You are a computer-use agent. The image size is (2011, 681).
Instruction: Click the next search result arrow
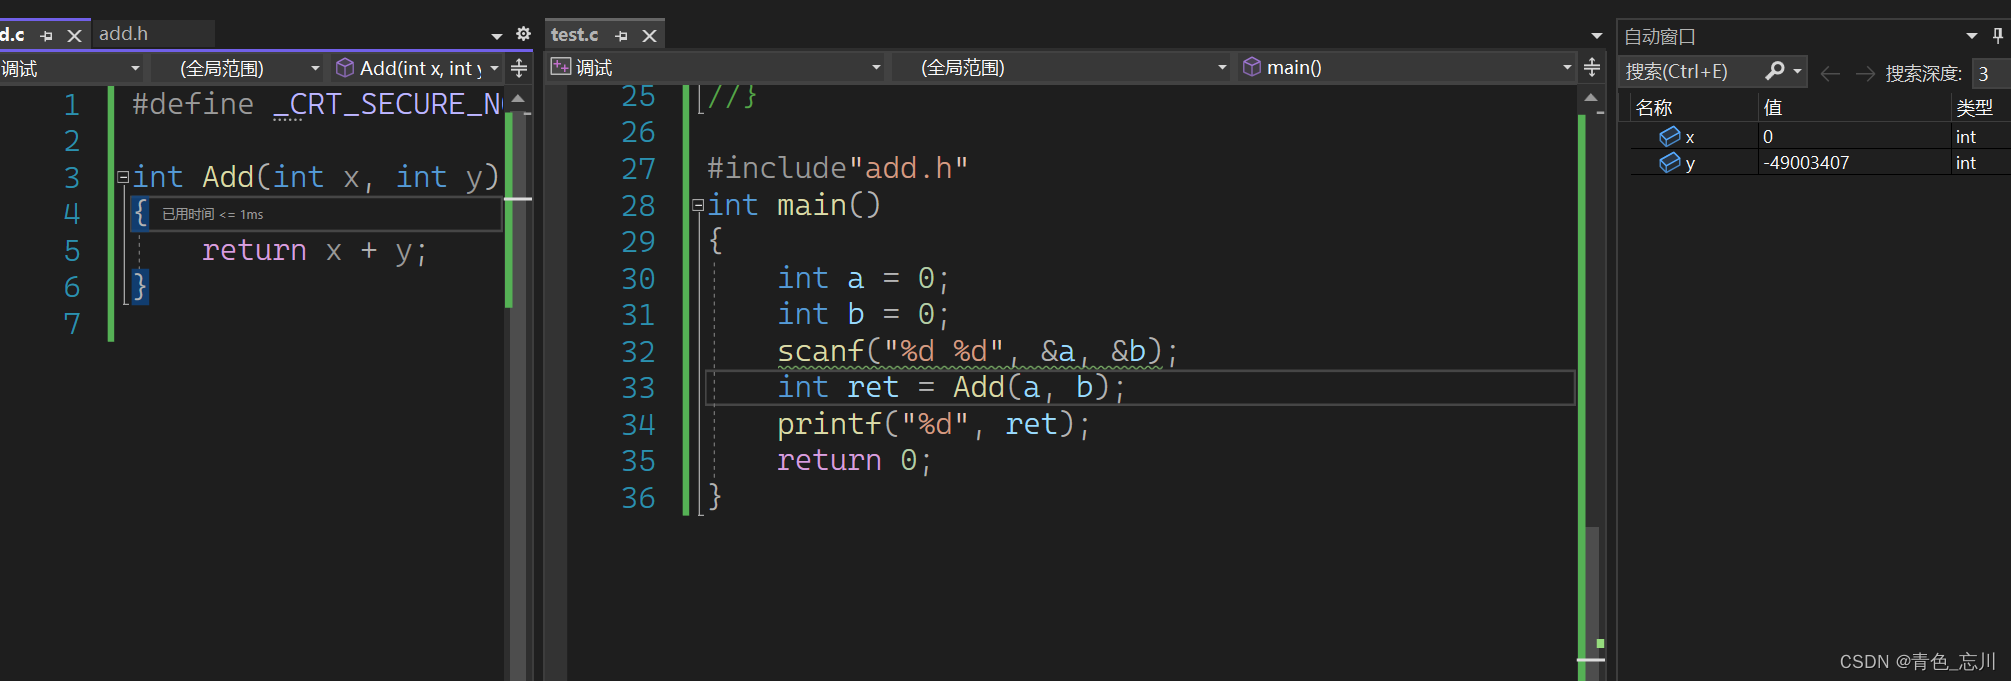1865,73
